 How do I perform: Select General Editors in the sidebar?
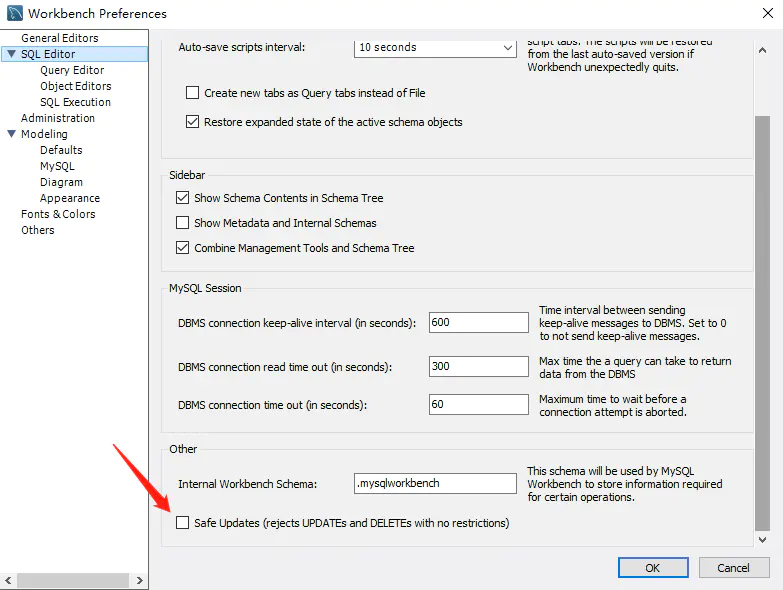(x=59, y=38)
